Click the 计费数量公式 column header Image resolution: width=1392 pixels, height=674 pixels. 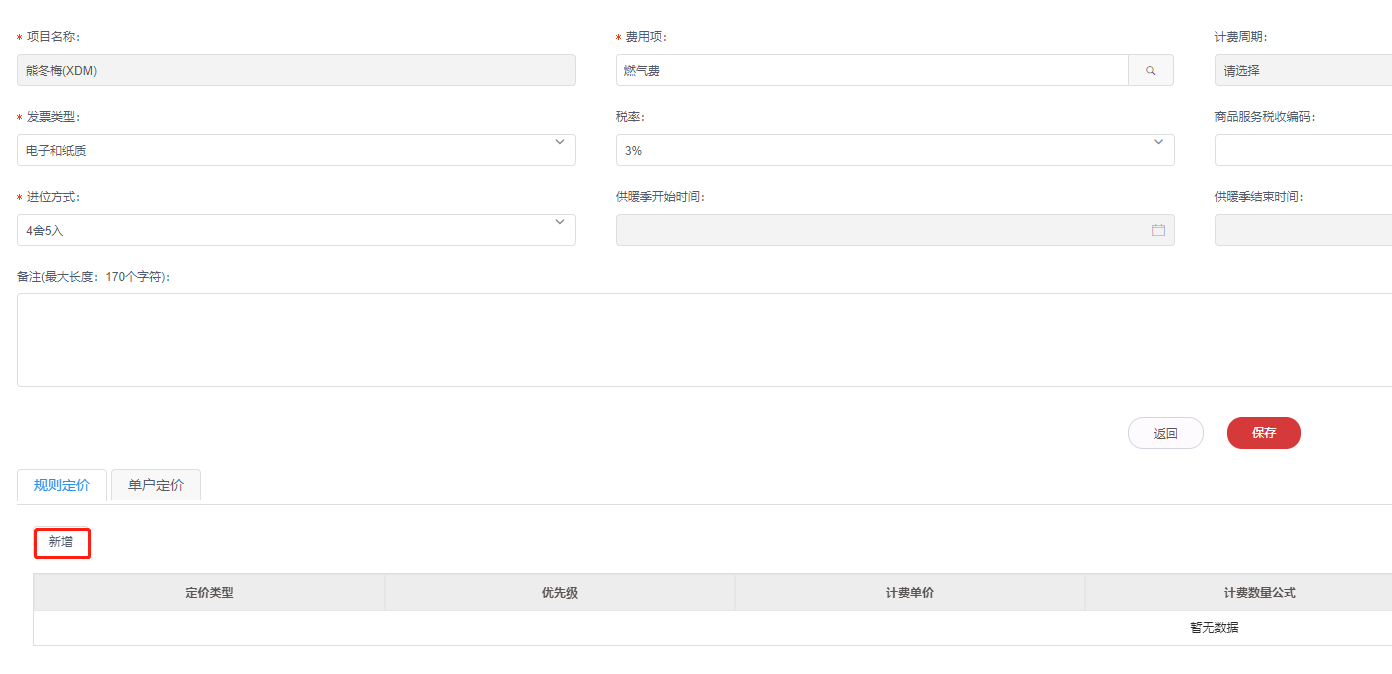click(x=1258, y=592)
